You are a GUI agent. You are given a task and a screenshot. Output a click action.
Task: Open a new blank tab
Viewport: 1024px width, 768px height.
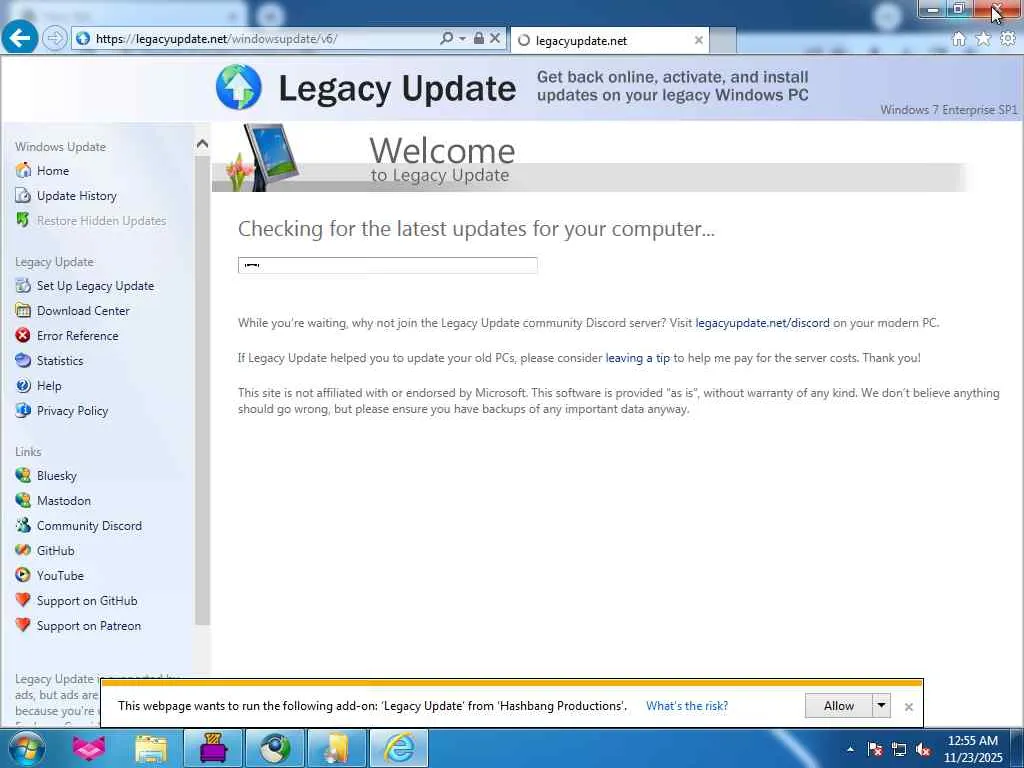click(x=723, y=40)
